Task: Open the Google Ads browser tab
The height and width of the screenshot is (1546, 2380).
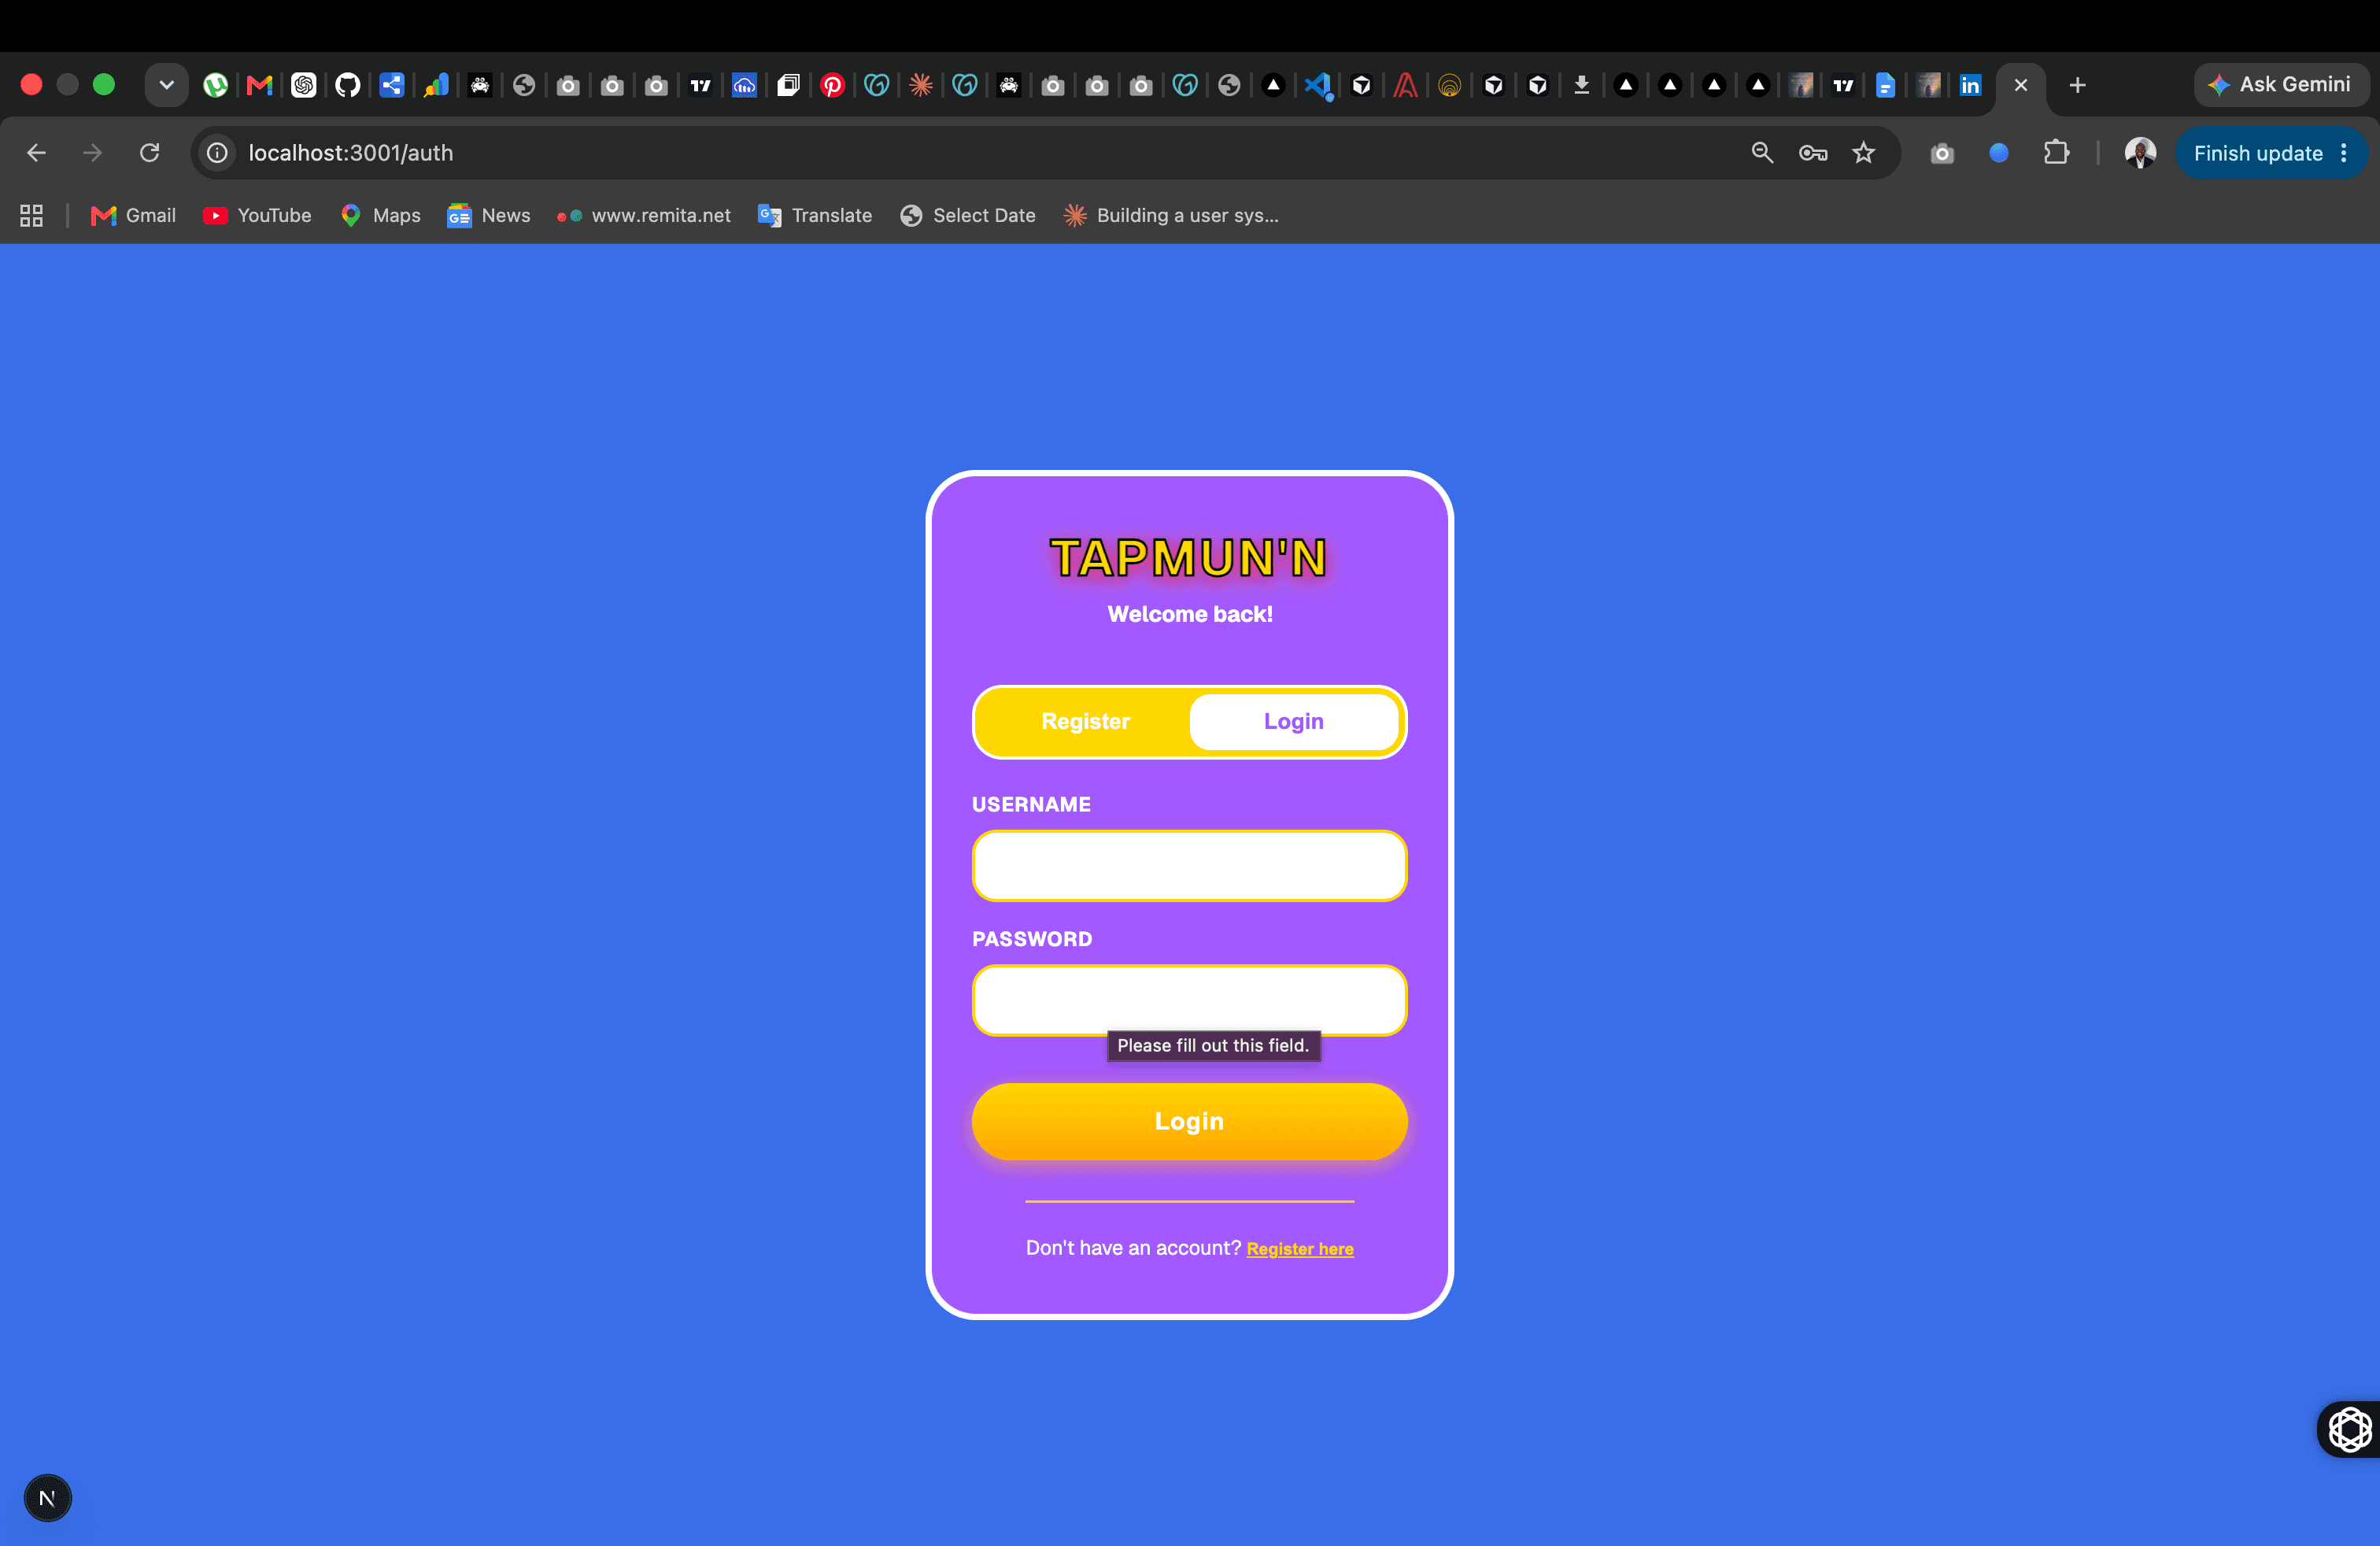Action: tap(436, 85)
